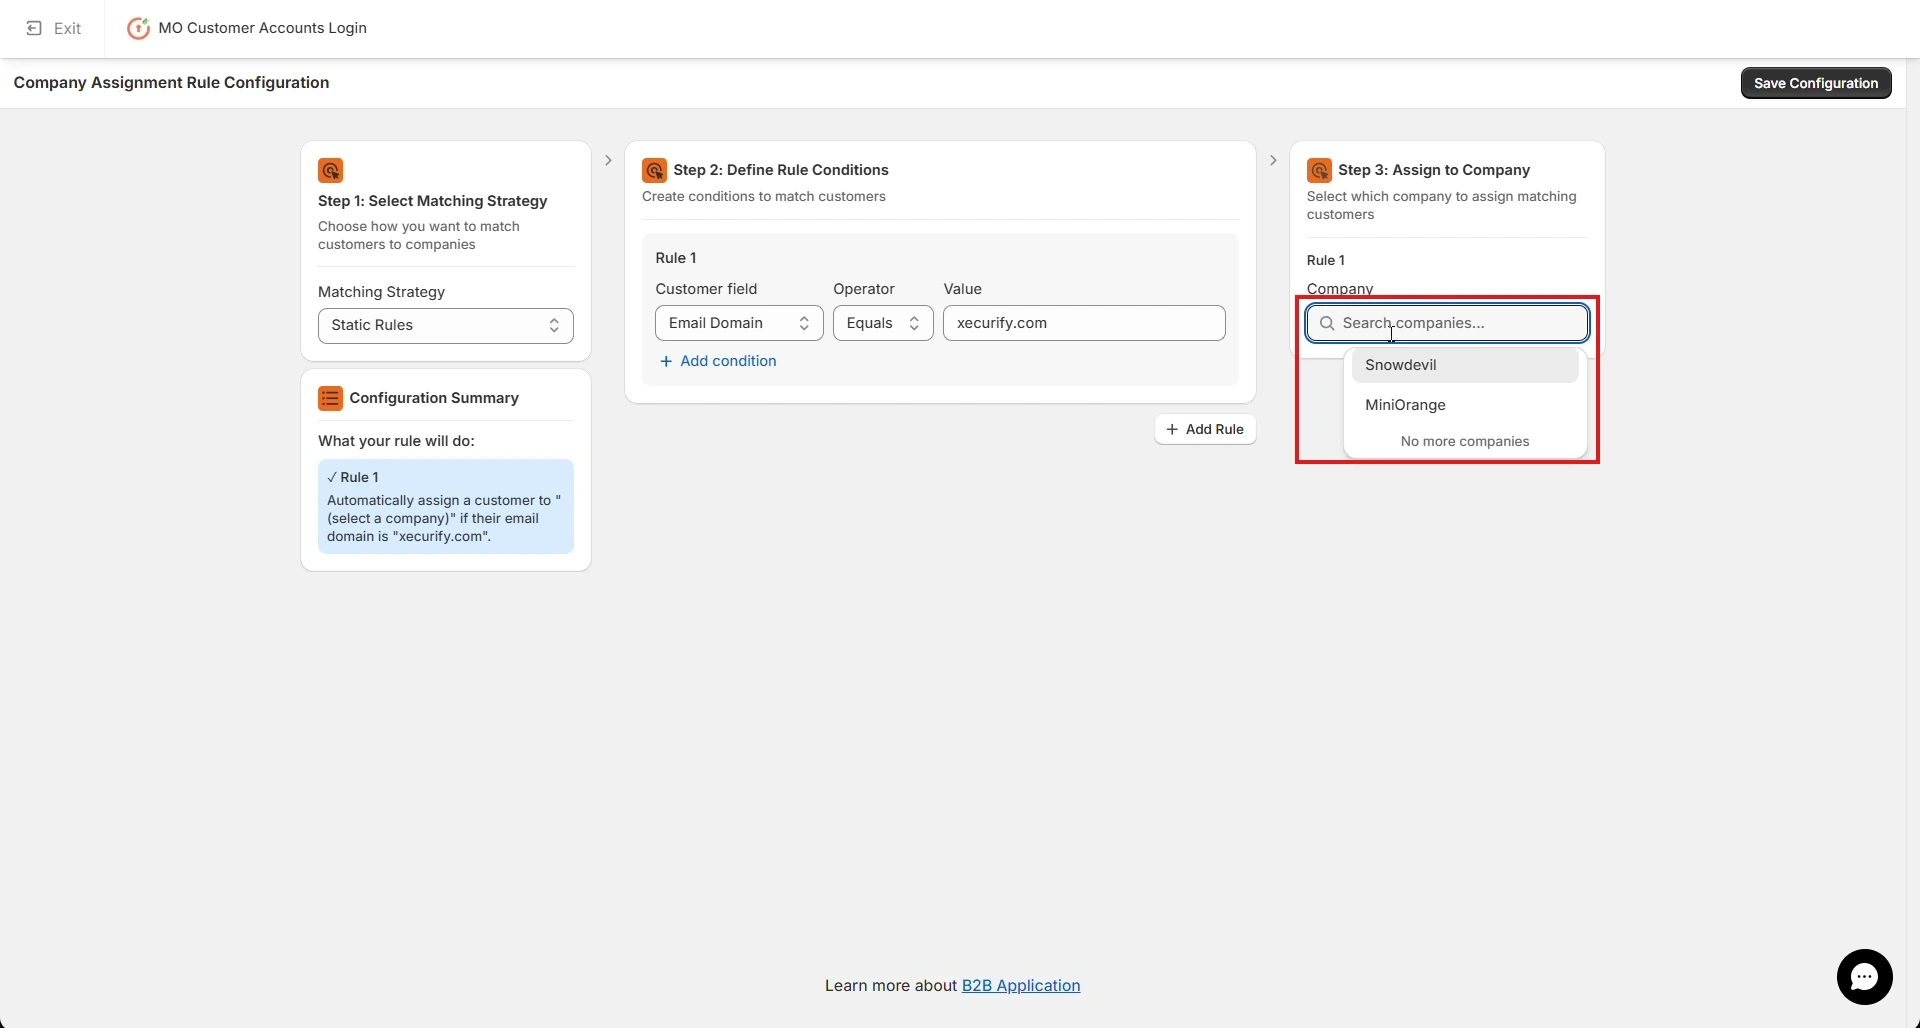Click the Exit icon in the top bar
Viewport: 1920px width, 1028px height.
coord(34,28)
